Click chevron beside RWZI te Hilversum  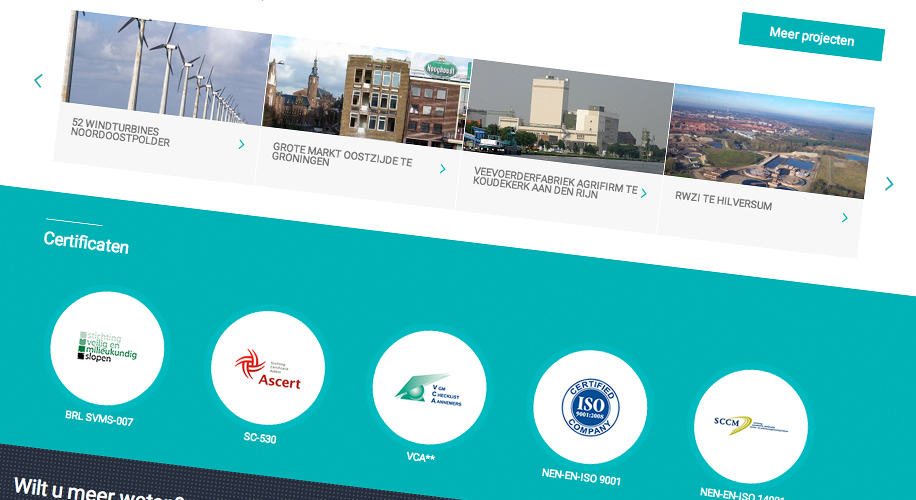click(845, 218)
